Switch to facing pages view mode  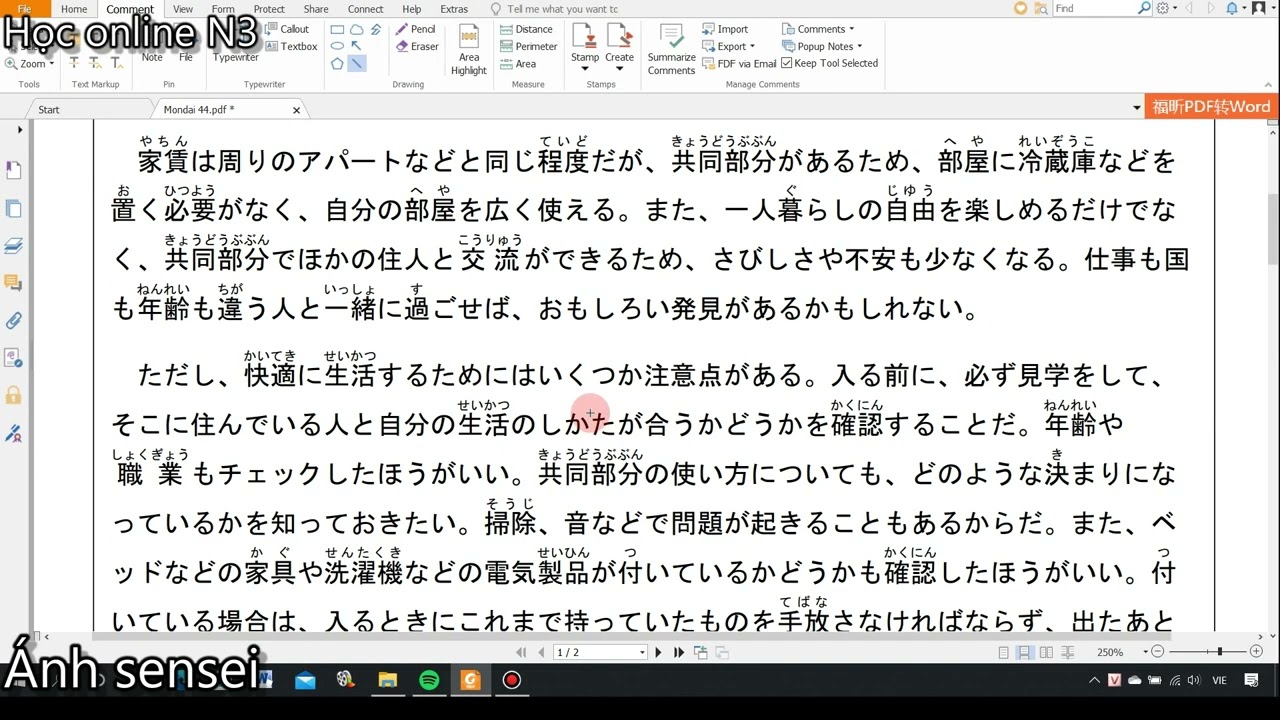click(1046, 652)
